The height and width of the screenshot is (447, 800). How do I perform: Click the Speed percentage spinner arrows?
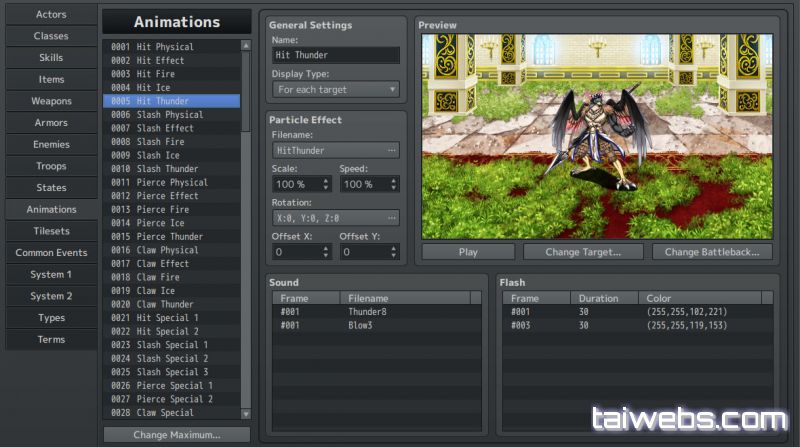tap(392, 185)
